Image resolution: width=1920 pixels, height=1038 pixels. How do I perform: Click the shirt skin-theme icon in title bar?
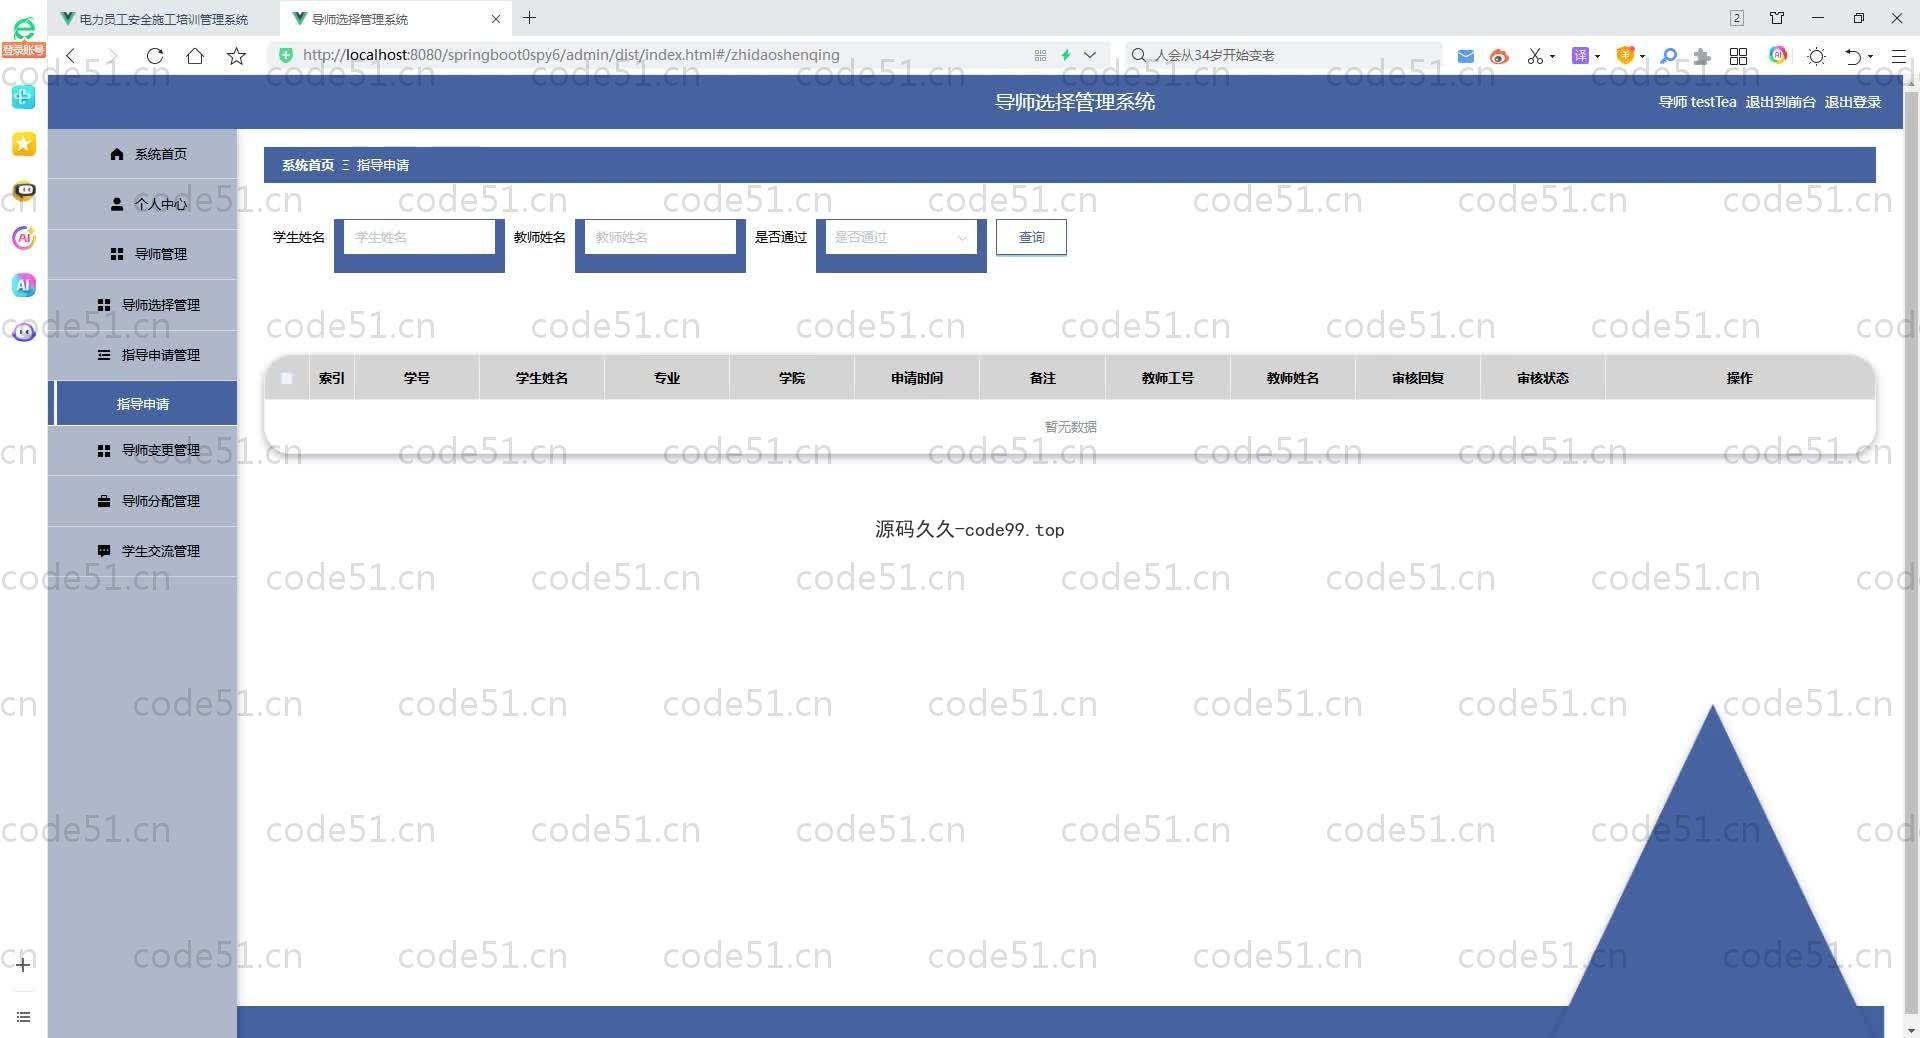click(x=1777, y=18)
